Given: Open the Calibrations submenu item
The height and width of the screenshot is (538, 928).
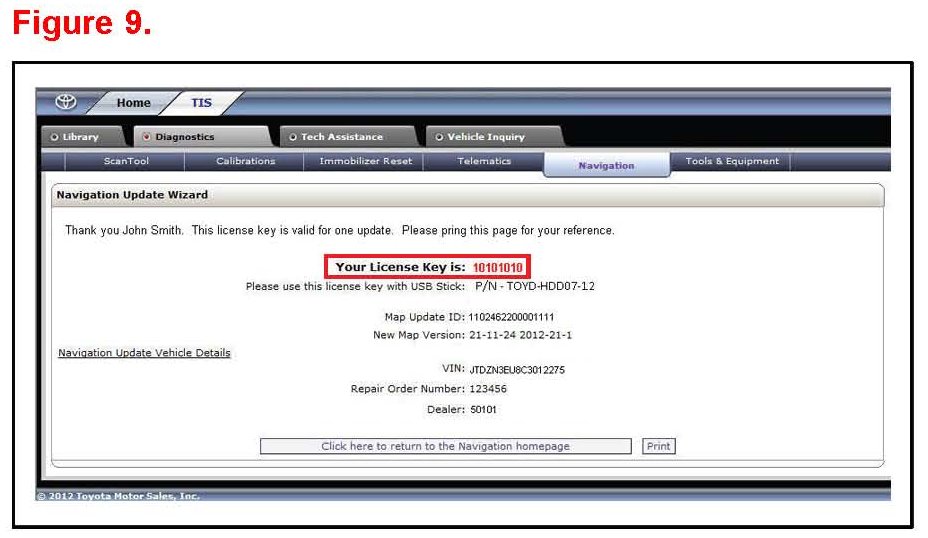Looking at the screenshot, I should pyautogui.click(x=245, y=161).
